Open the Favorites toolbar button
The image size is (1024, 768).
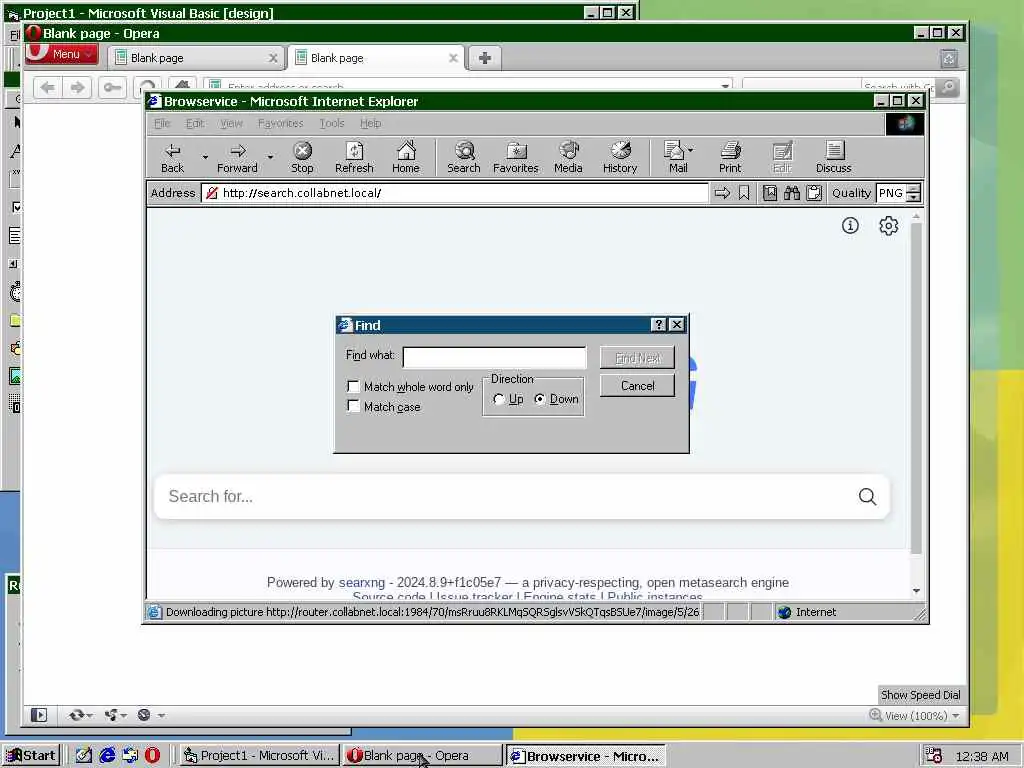pos(515,158)
